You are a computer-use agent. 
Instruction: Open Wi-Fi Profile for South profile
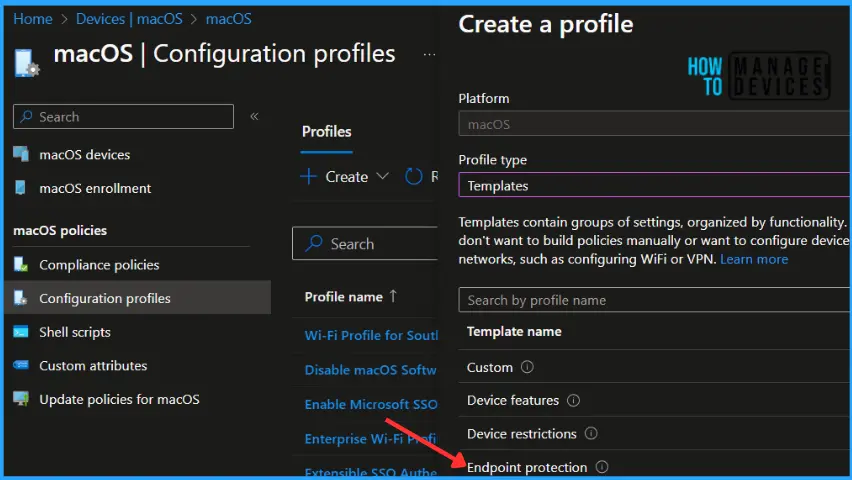[371, 335]
